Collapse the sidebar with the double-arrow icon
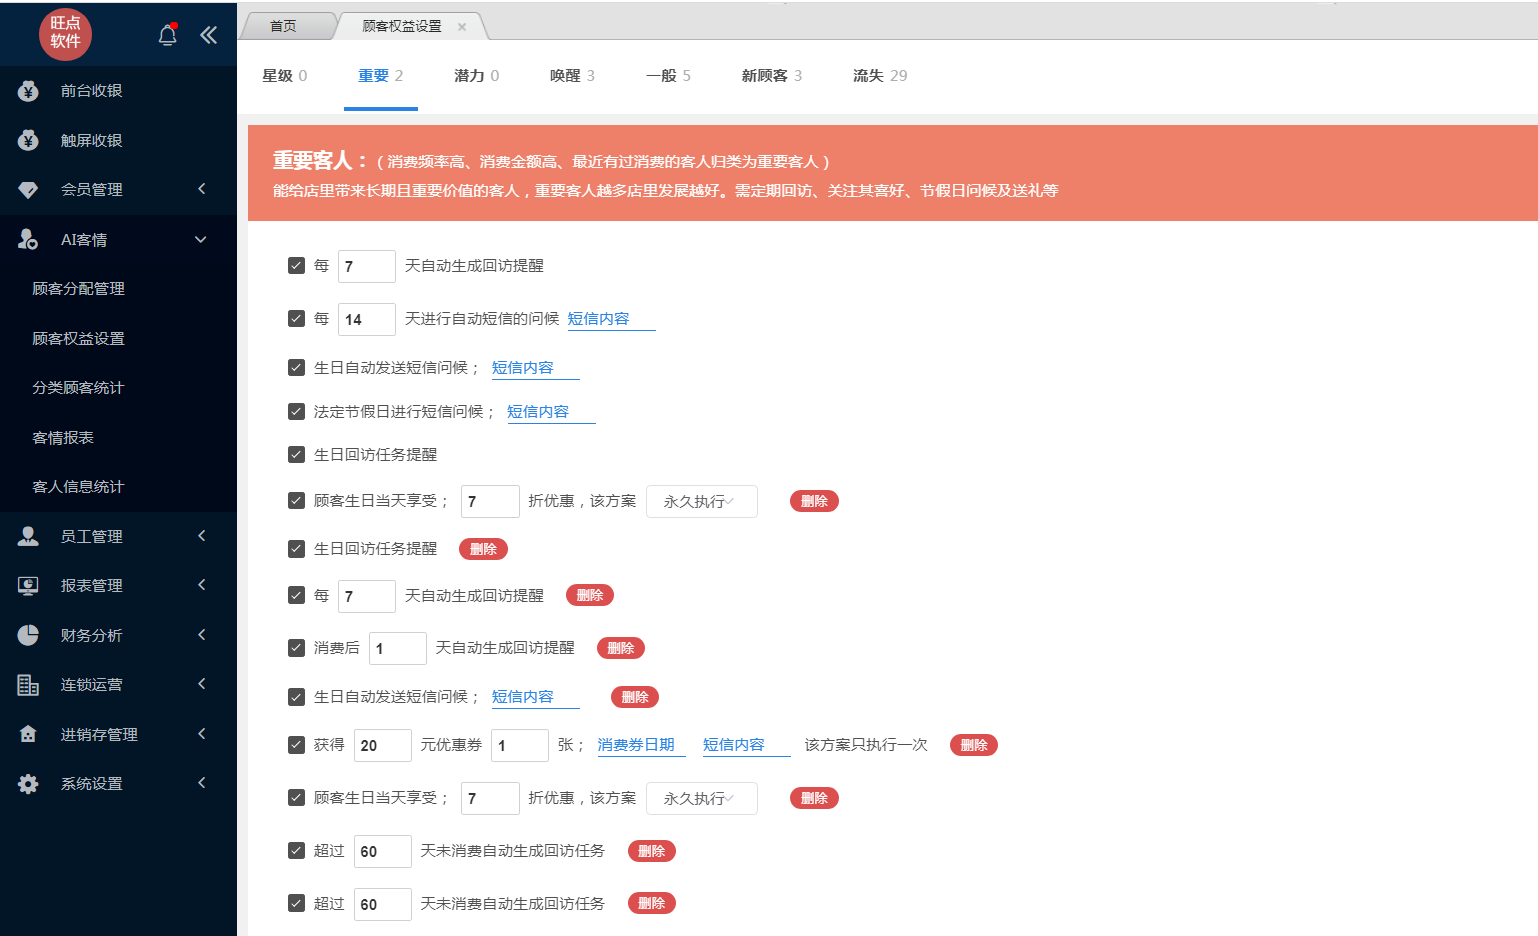This screenshot has height=936, width=1538. click(x=208, y=35)
